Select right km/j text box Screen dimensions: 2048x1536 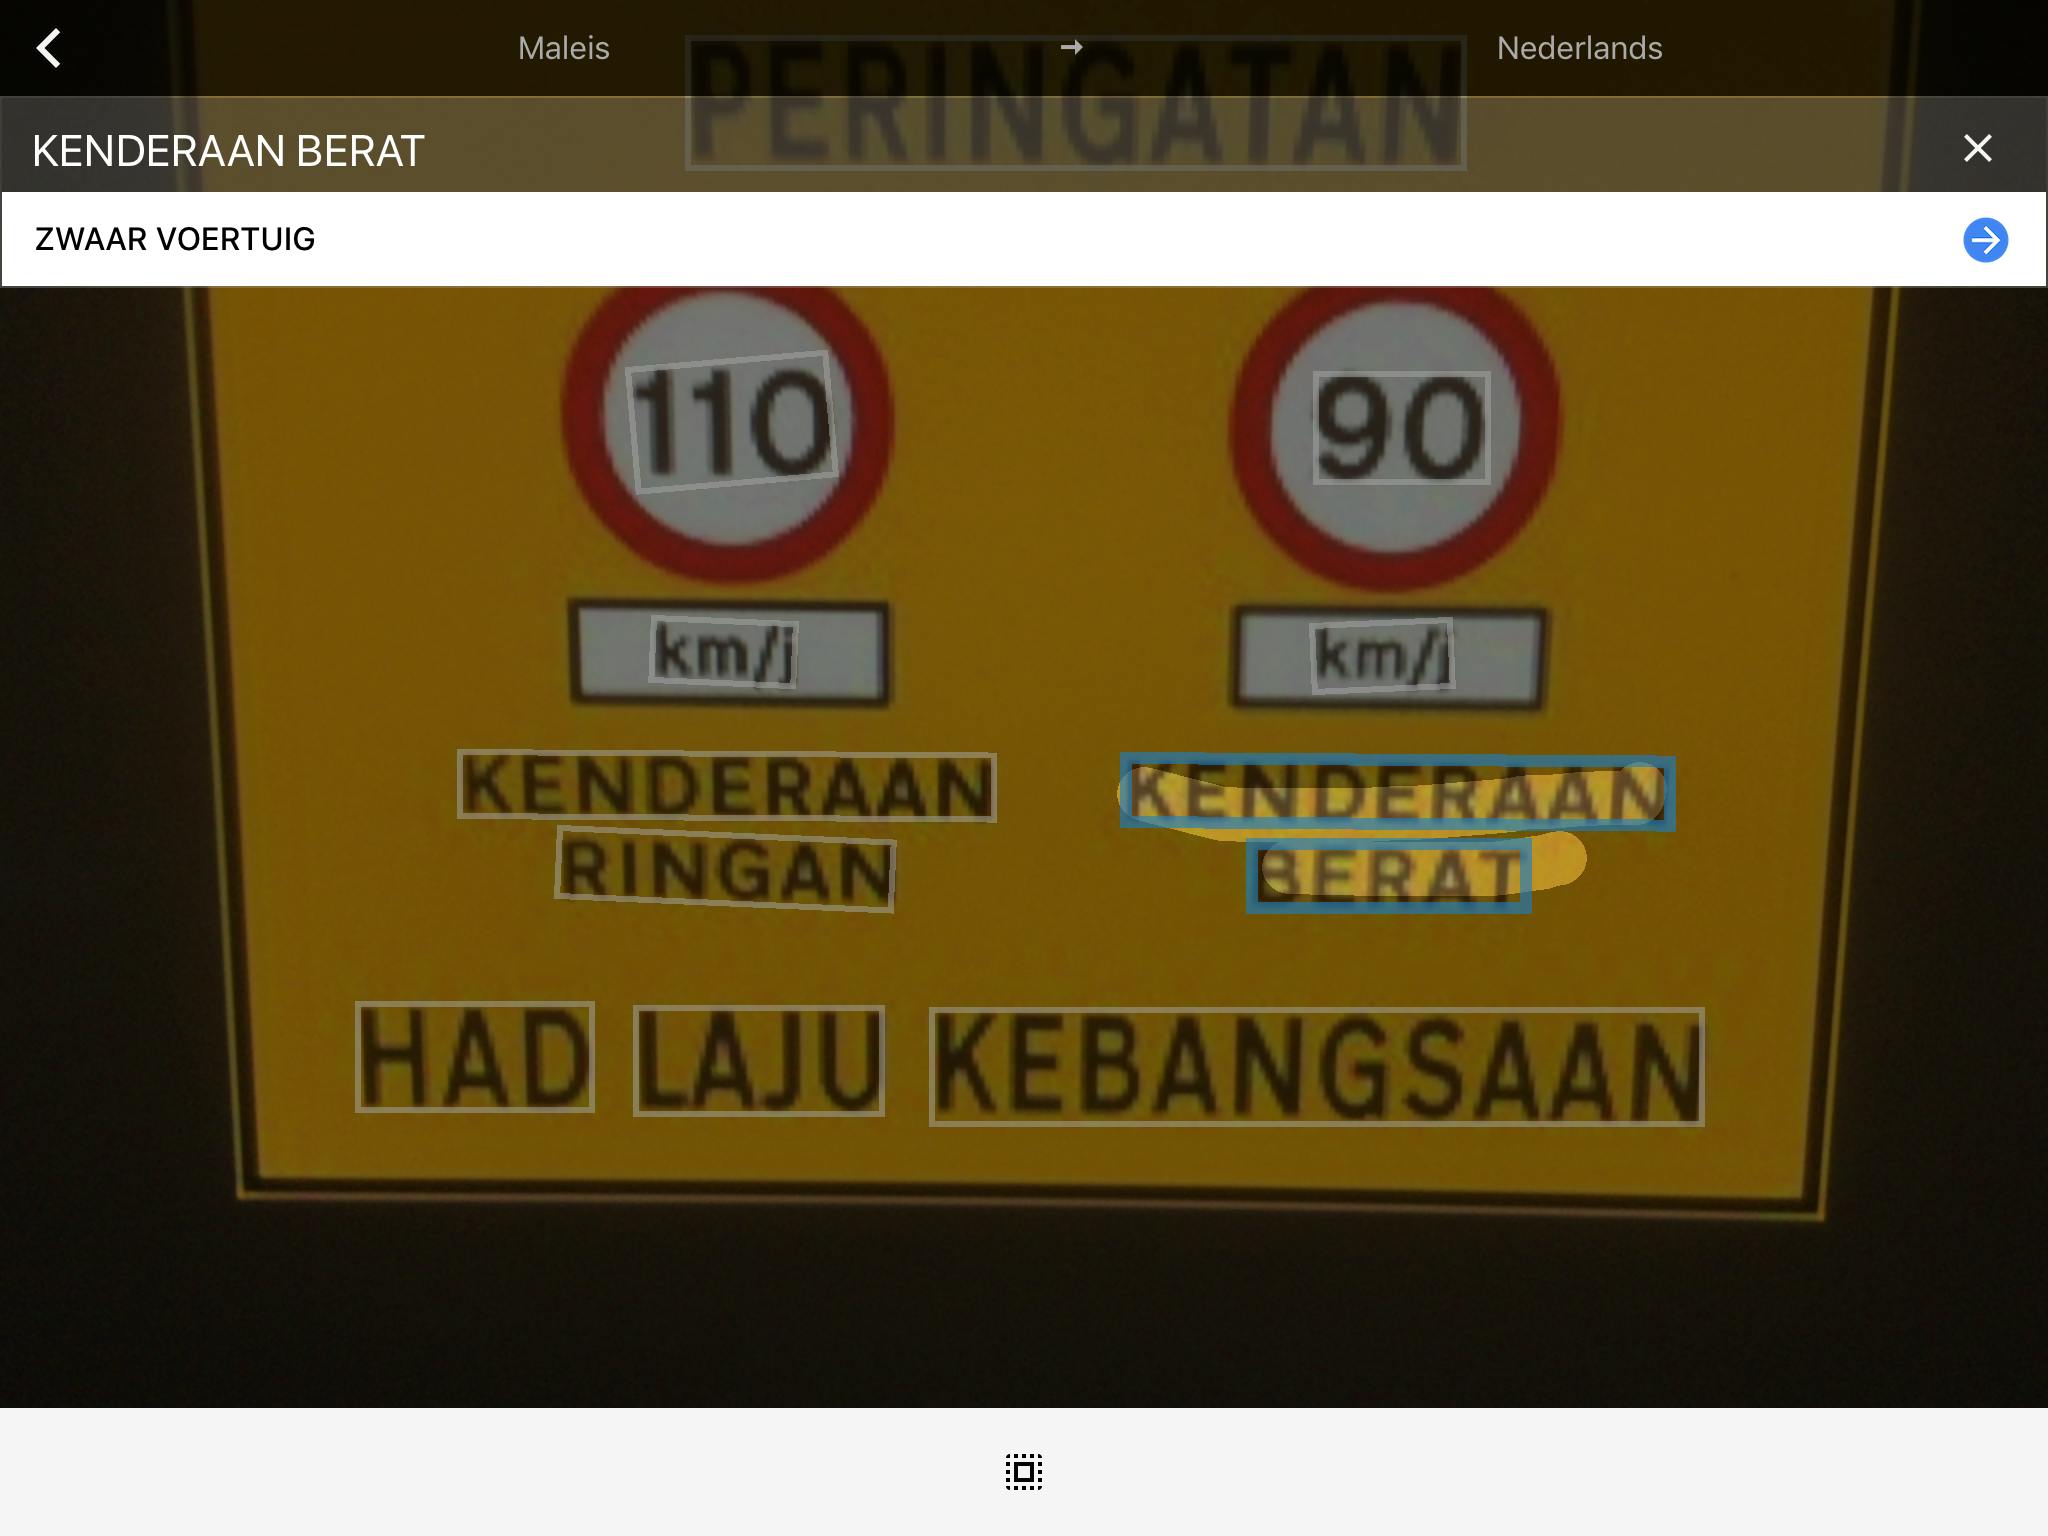(1382, 656)
